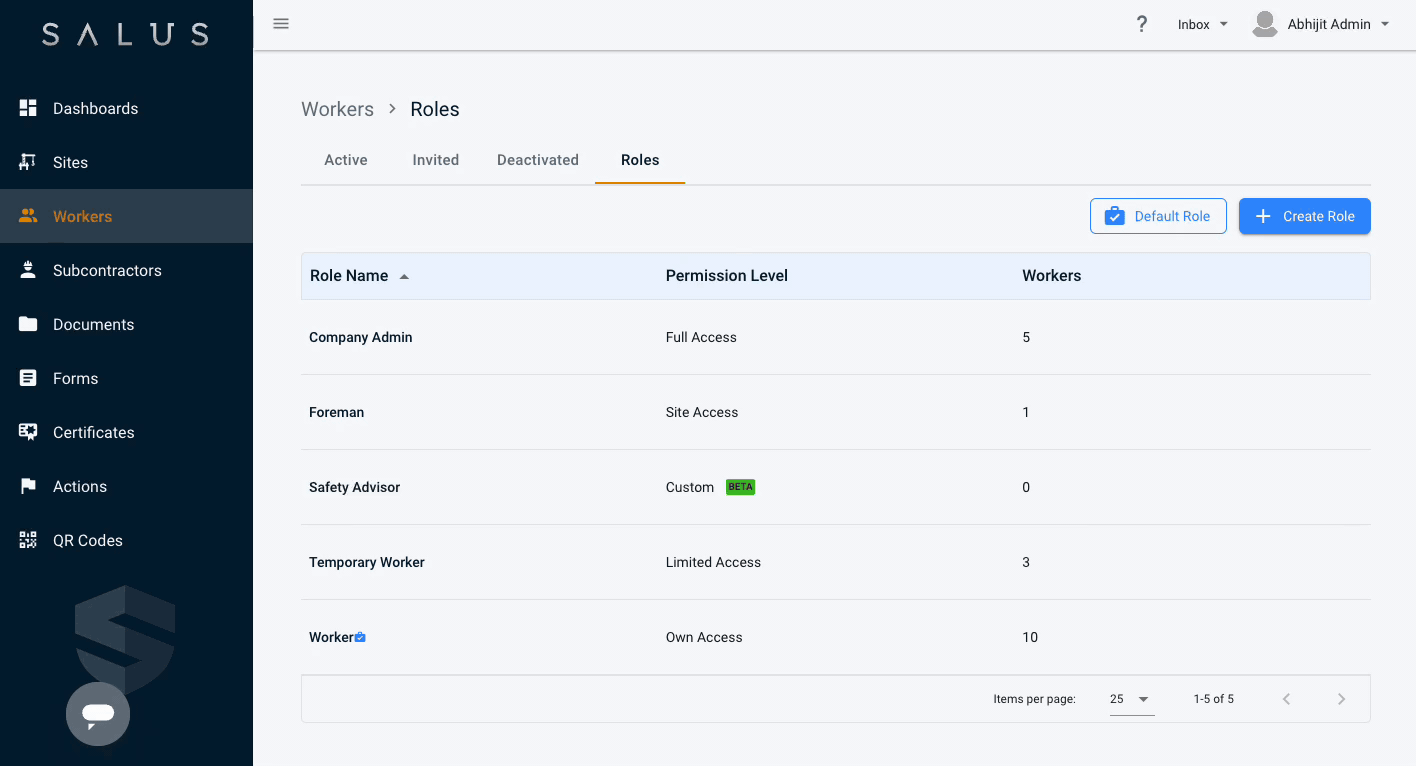Click the Create Role button

[1304, 216]
